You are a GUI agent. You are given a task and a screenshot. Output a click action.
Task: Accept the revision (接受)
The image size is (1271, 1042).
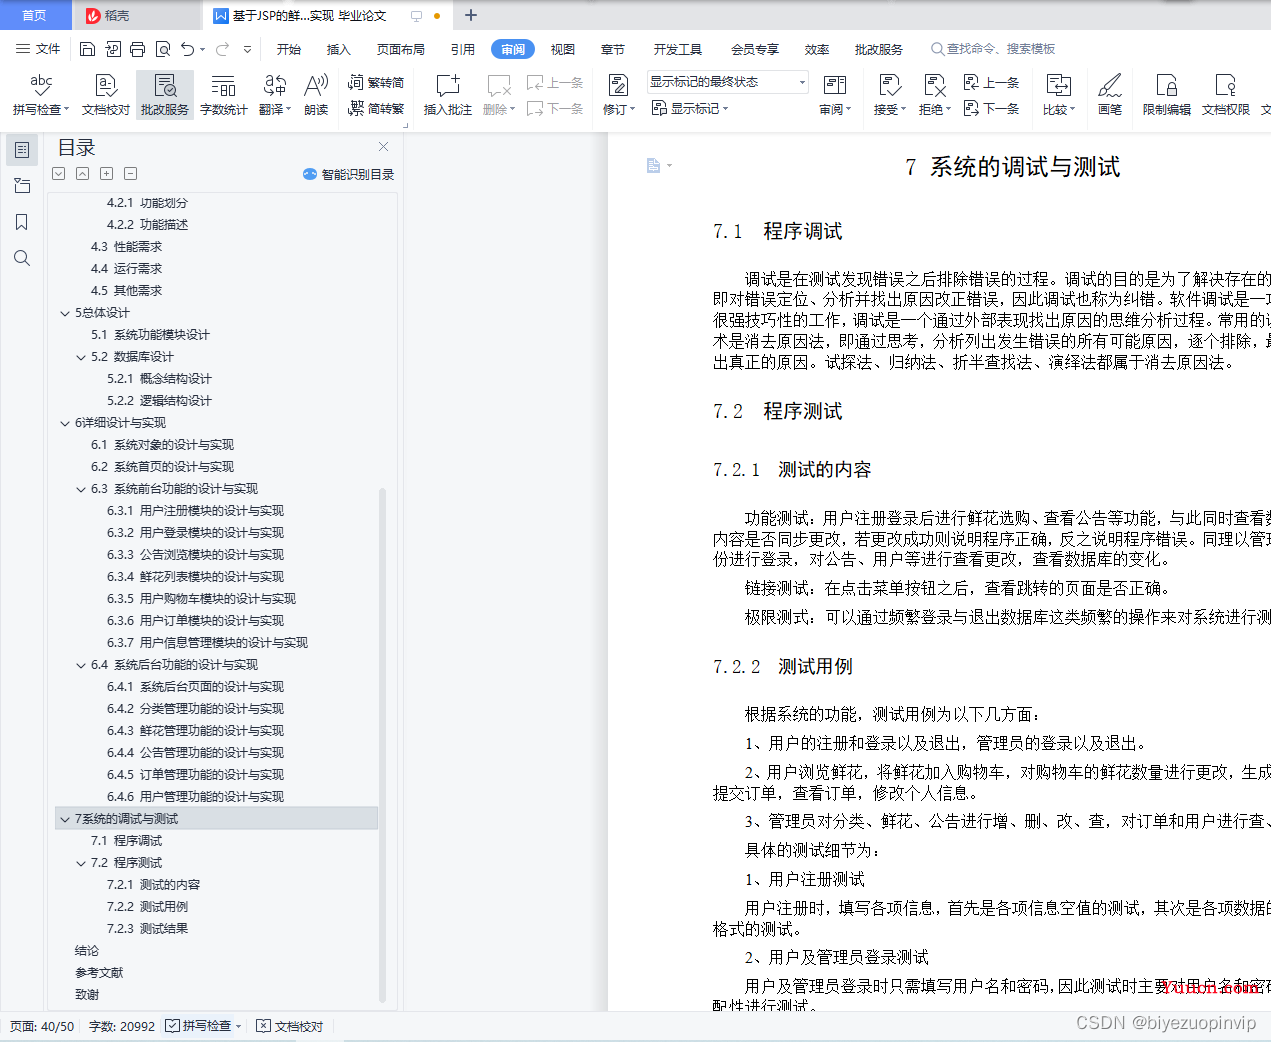click(x=889, y=95)
